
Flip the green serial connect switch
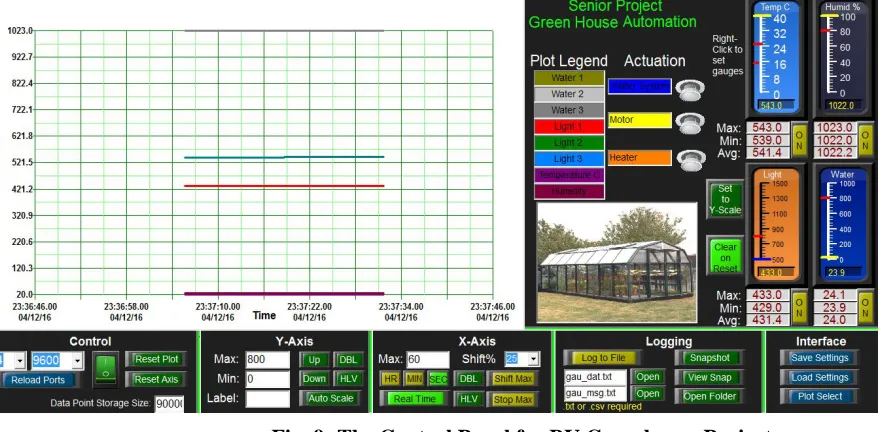coord(106,370)
